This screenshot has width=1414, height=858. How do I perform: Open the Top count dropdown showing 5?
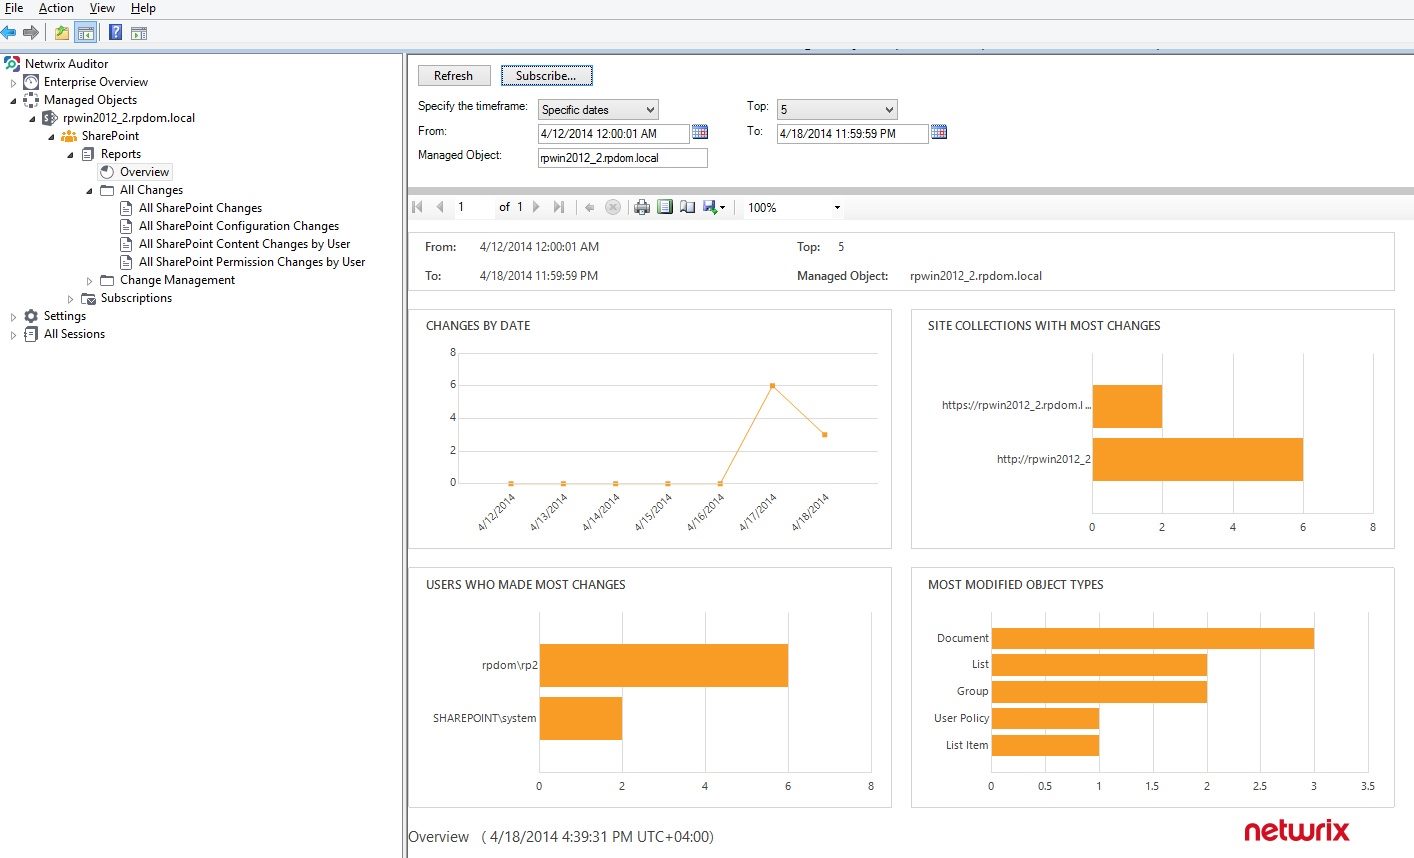[837, 109]
